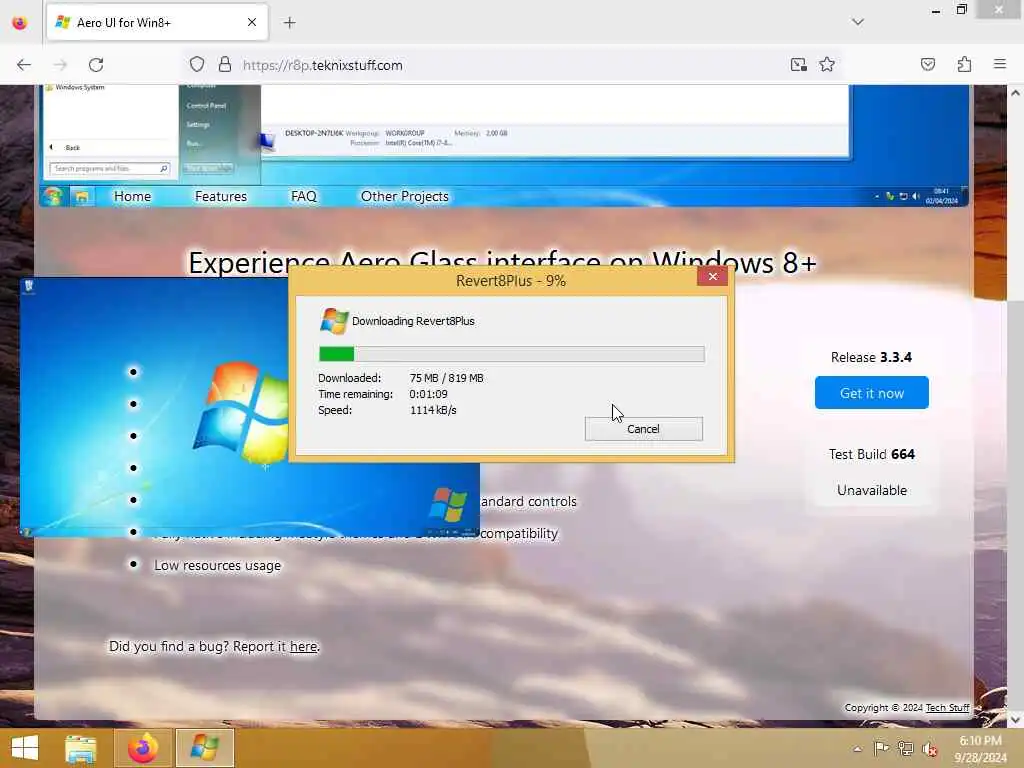The height and width of the screenshot is (768, 1024).
Task: Open the Extensions puzzle icon
Action: coord(964,65)
